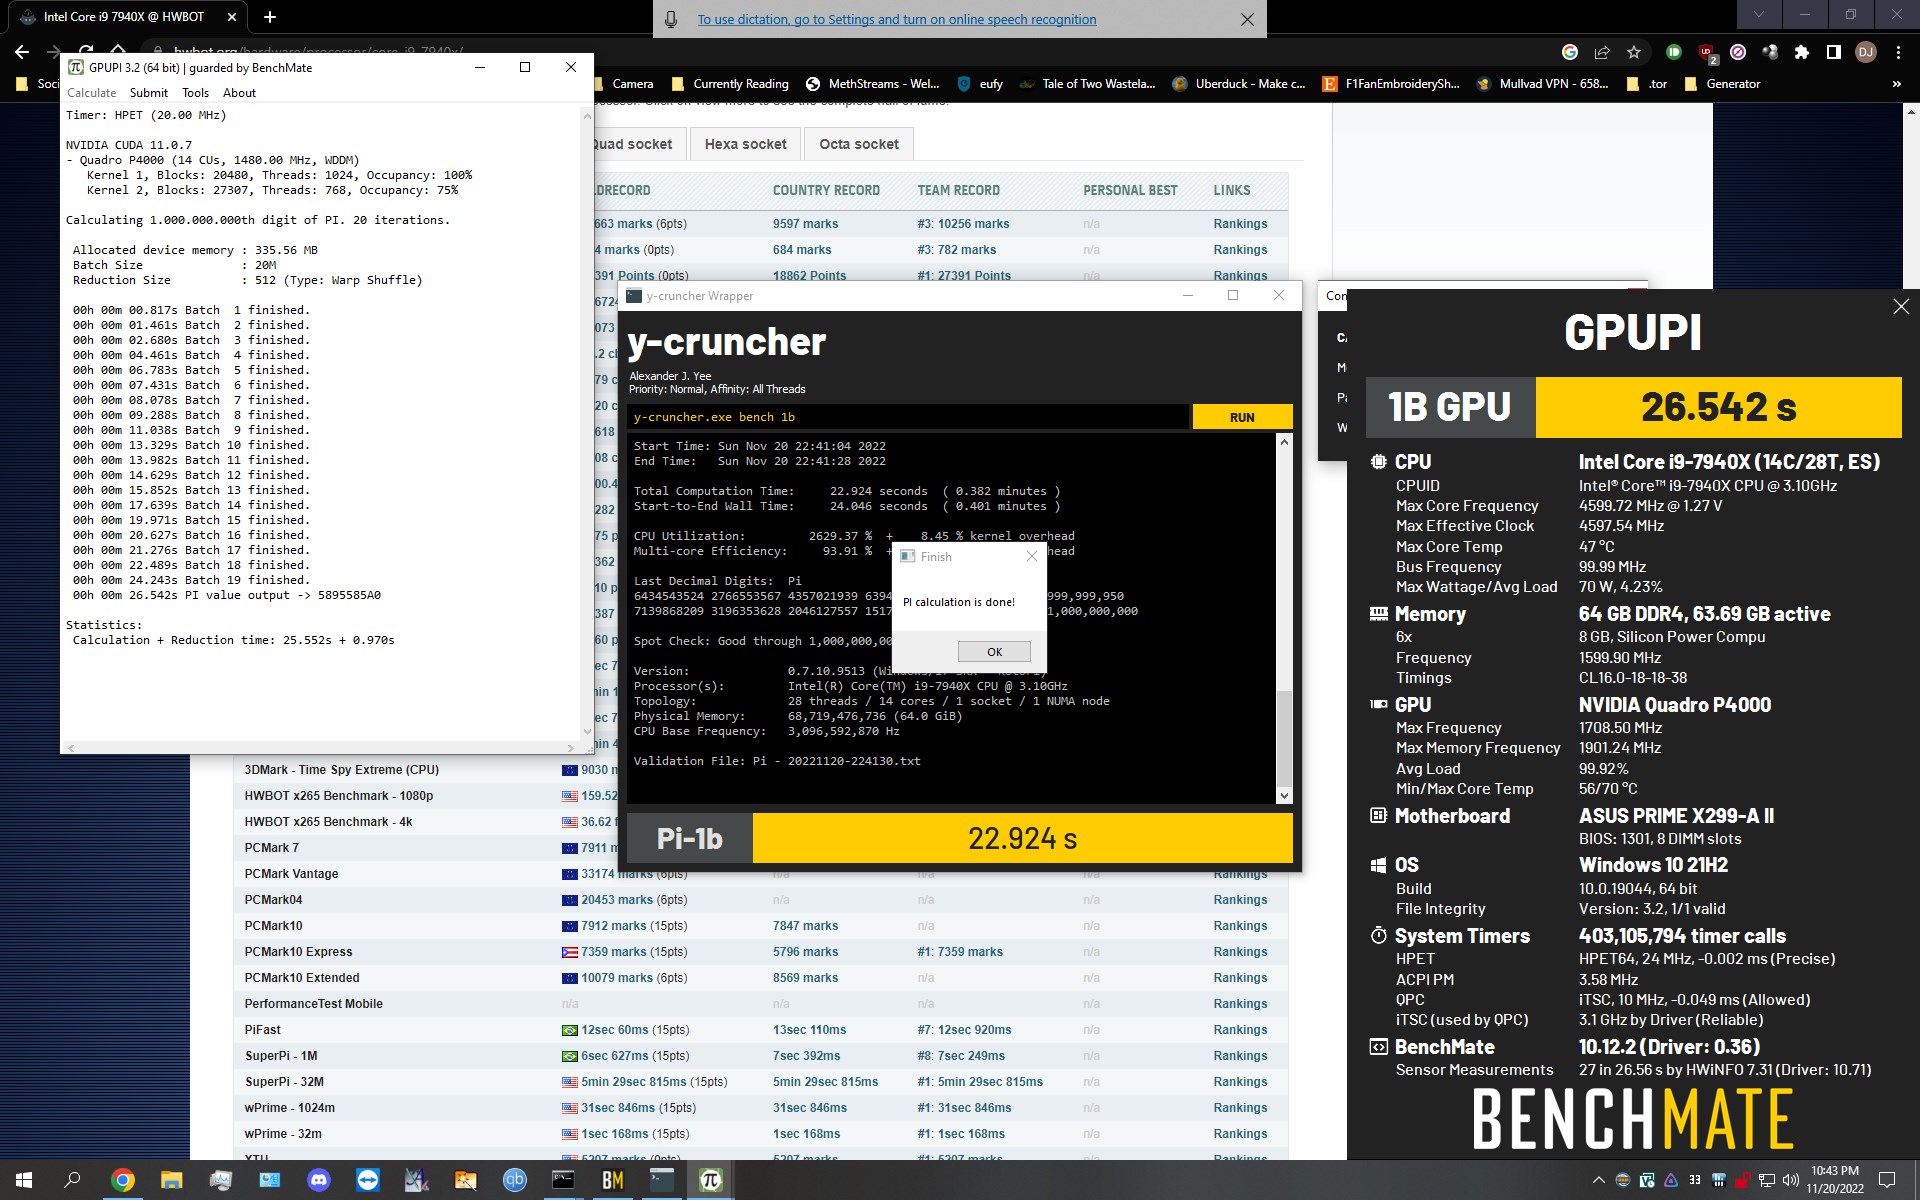Viewport: 1920px width, 1200px height.
Task: Click RUN button in y-cruncher Wrapper
Action: click(1242, 417)
